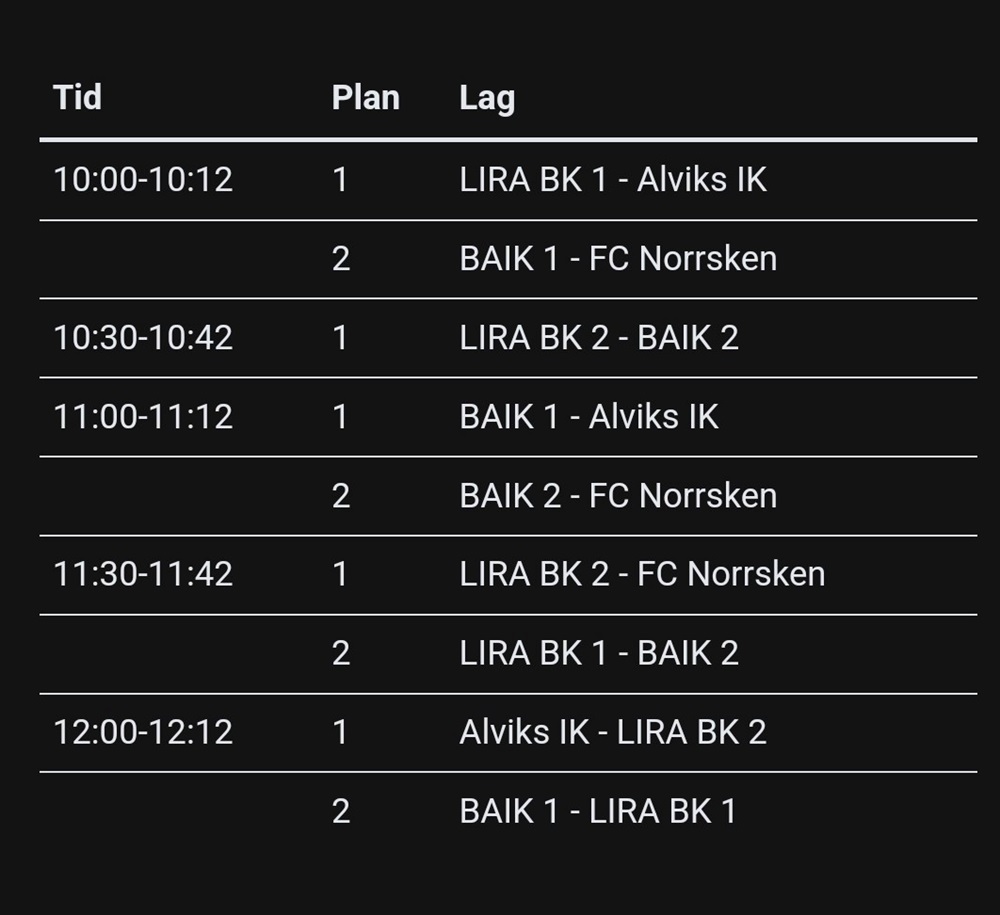Viewport: 1000px width, 915px height.
Task: Click plan number for BAIK 2 - FC Norrsken row
Action: point(340,496)
